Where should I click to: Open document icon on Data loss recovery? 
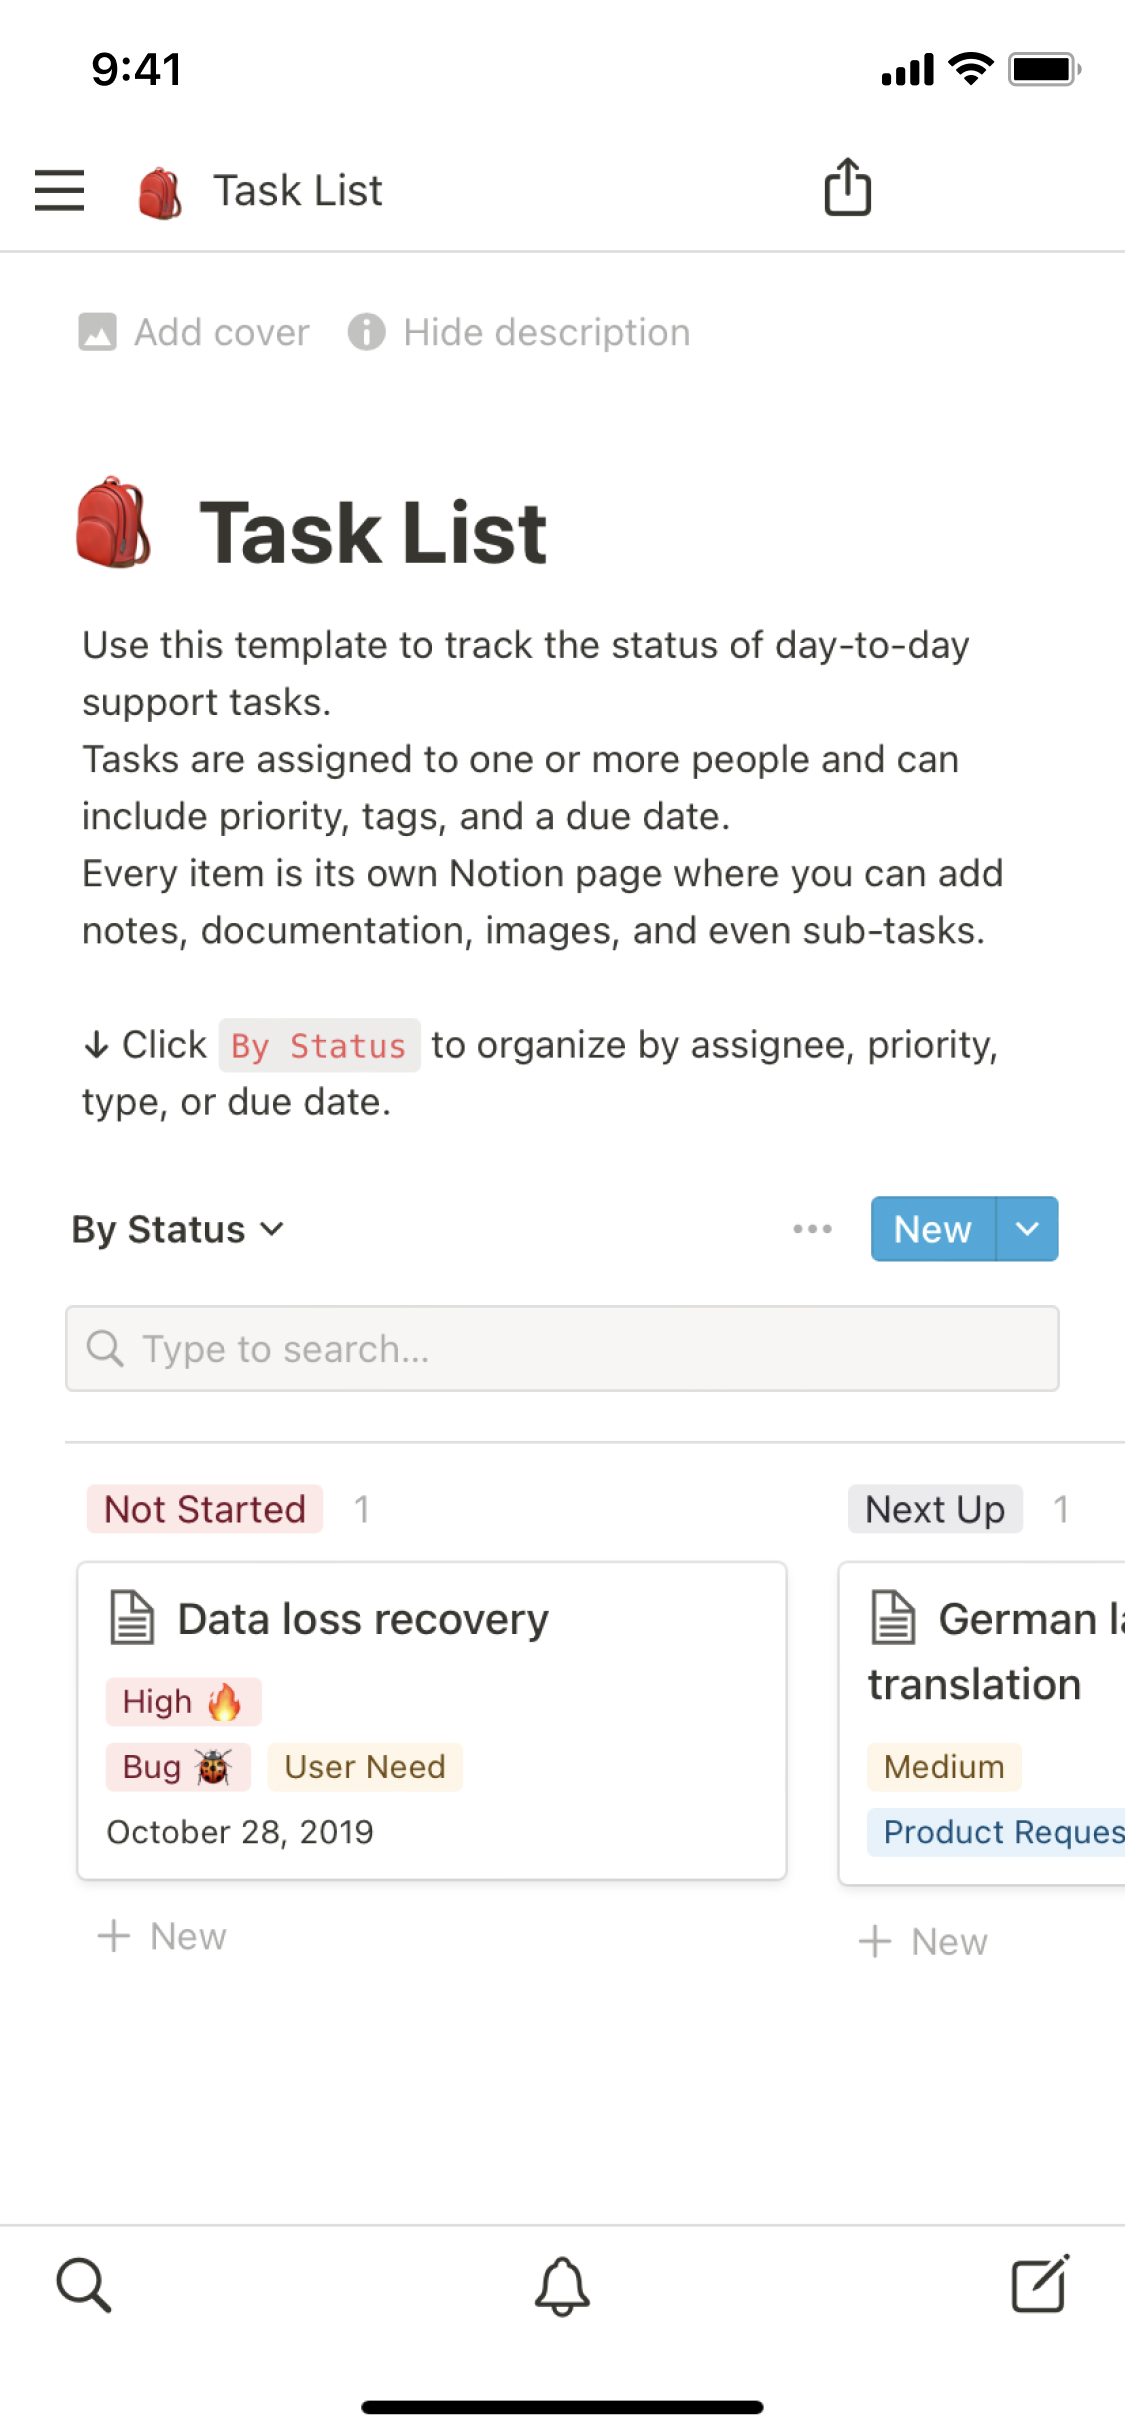pos(132,1618)
